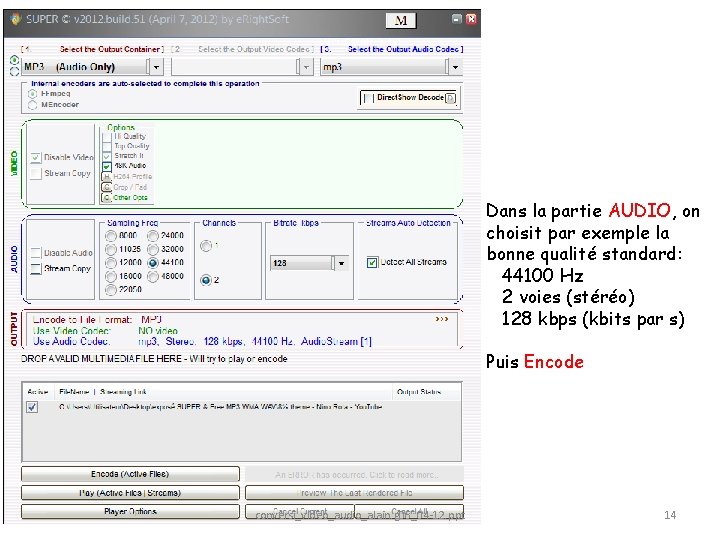This screenshot has height=540, width=720.
Task: Toggle the audio Stream Copy checkbox
Action: coord(36,269)
